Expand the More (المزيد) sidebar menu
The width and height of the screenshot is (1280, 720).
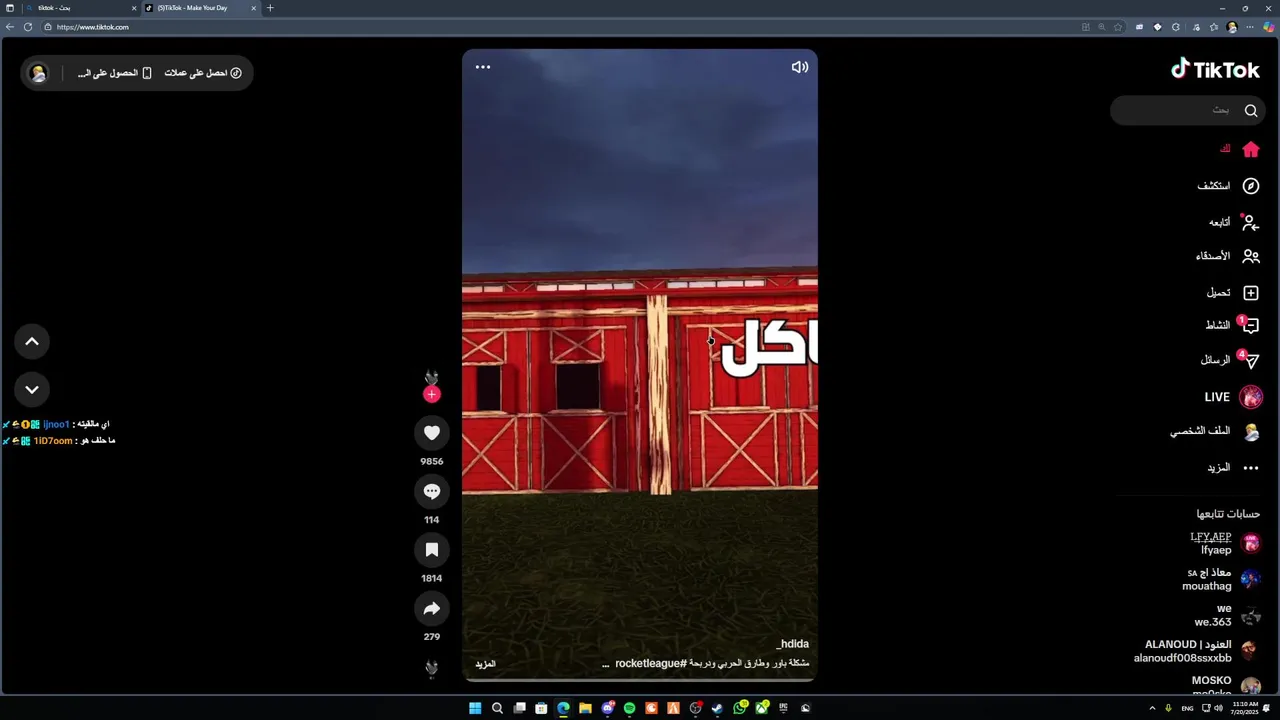1232,468
